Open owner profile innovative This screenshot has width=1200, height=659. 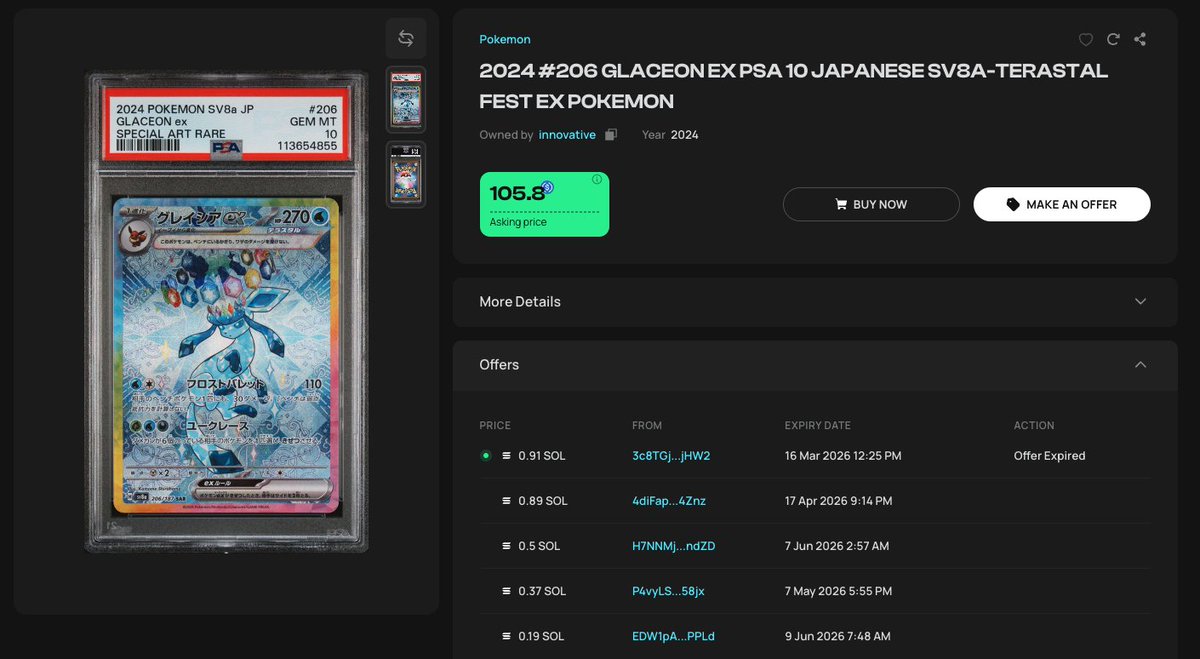[567, 135]
